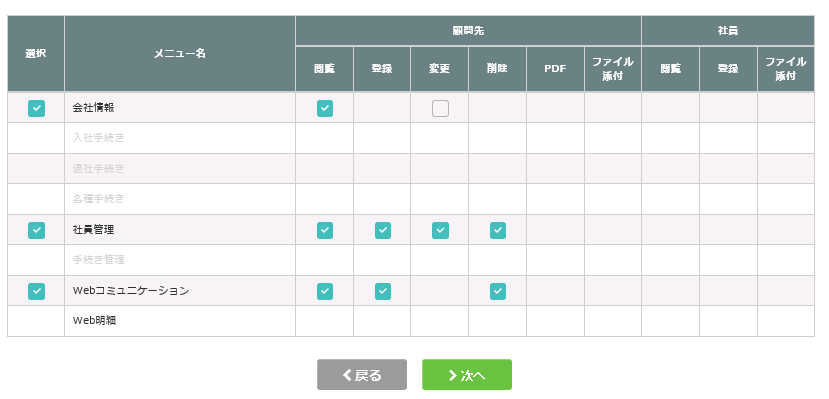Toggle 登録 checkbox for Webコミュニケーション
Screen dimensions: 829x399
tap(383, 291)
